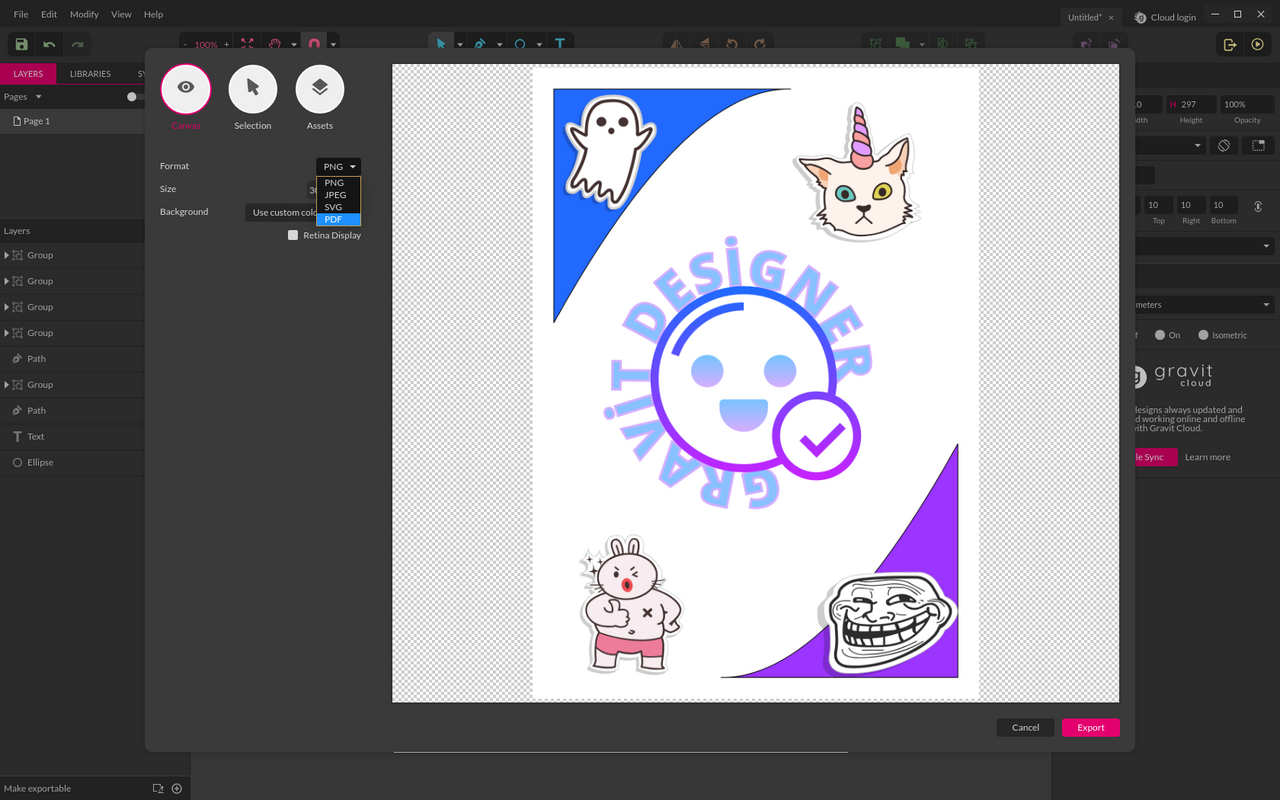
Task: Click the Opacity field showing 100%
Action: click(1246, 104)
